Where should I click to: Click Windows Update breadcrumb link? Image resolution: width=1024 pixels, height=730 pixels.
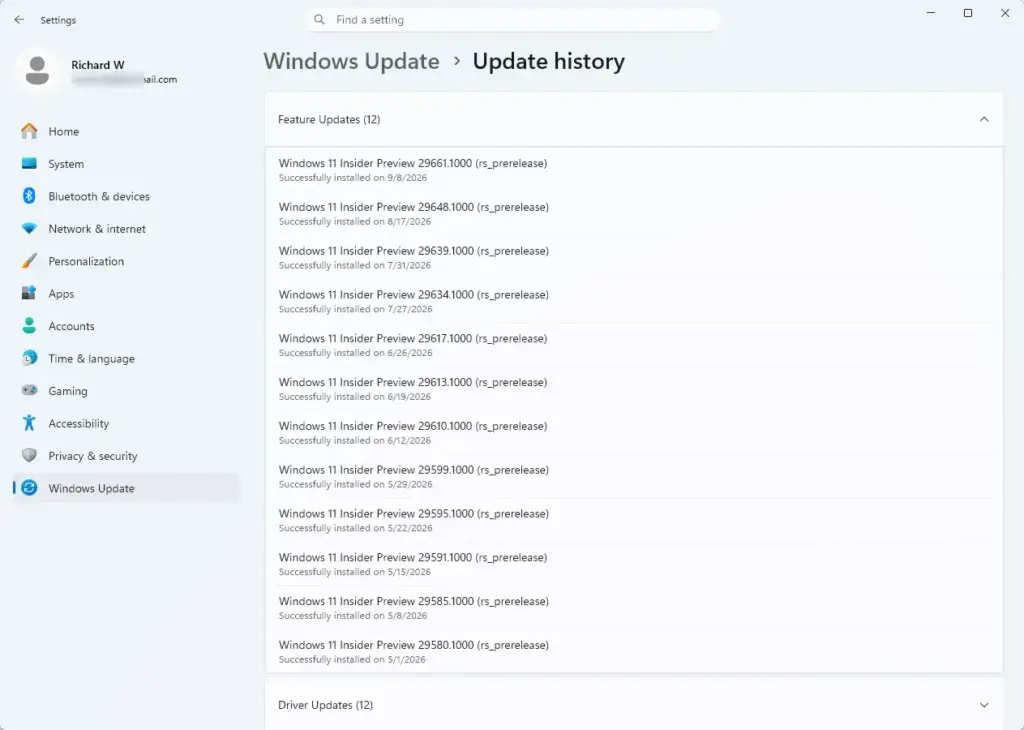pyautogui.click(x=351, y=61)
